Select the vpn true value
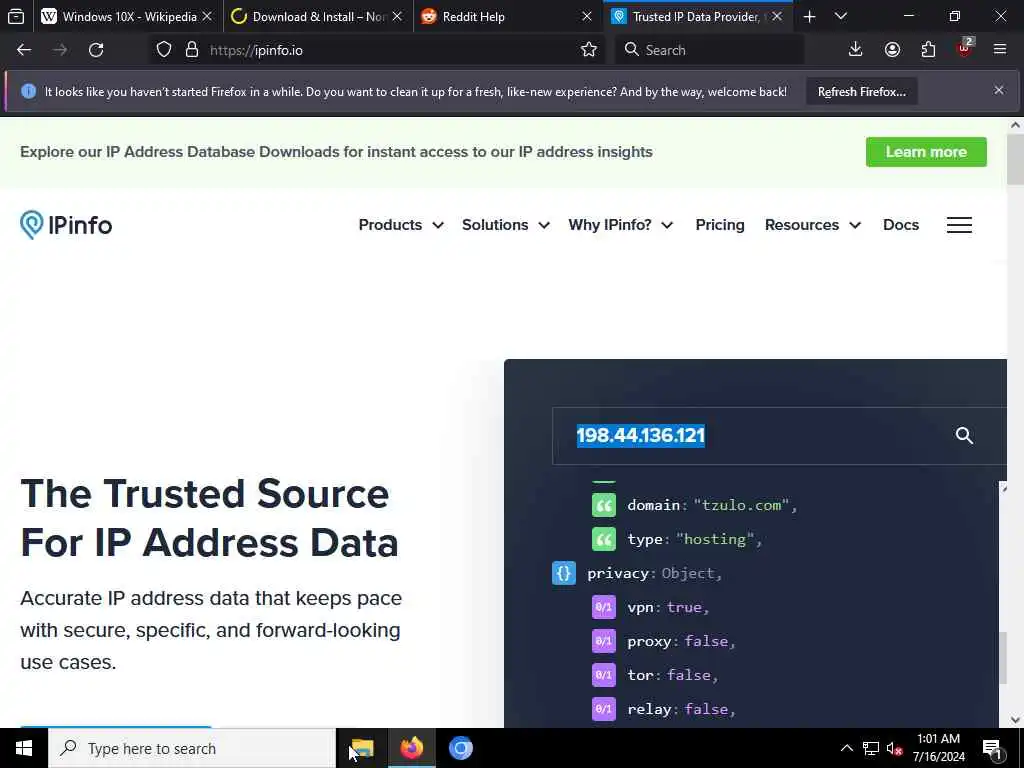This screenshot has height=768, width=1024. pyautogui.click(x=684, y=607)
